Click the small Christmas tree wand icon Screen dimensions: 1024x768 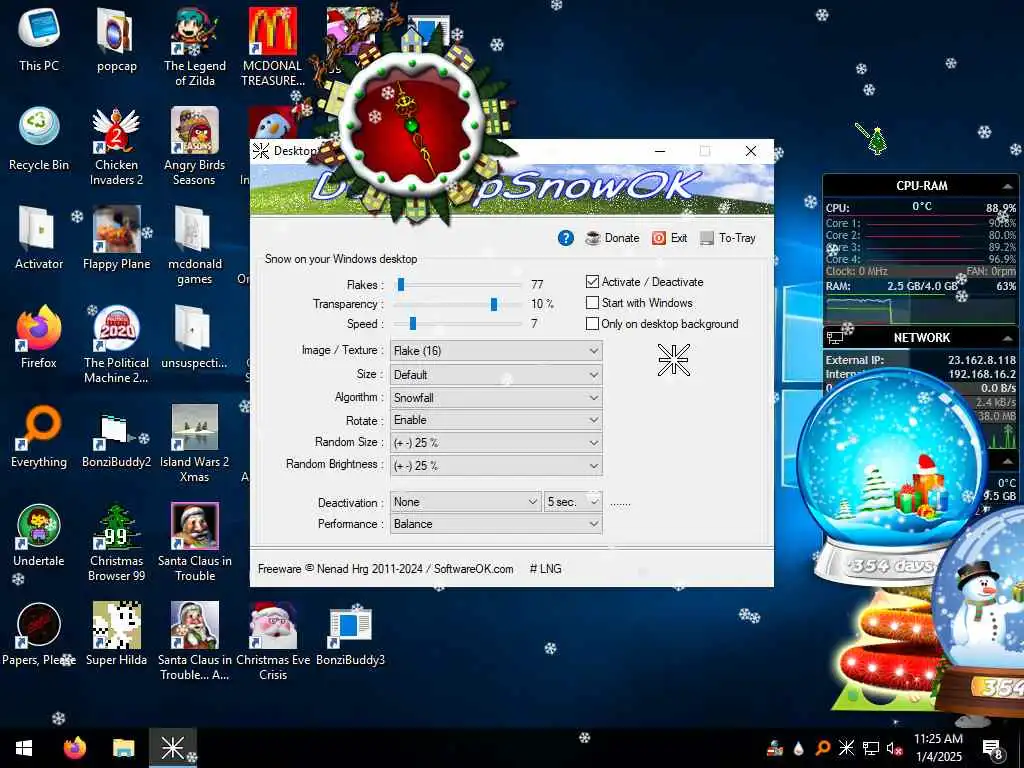[872, 138]
